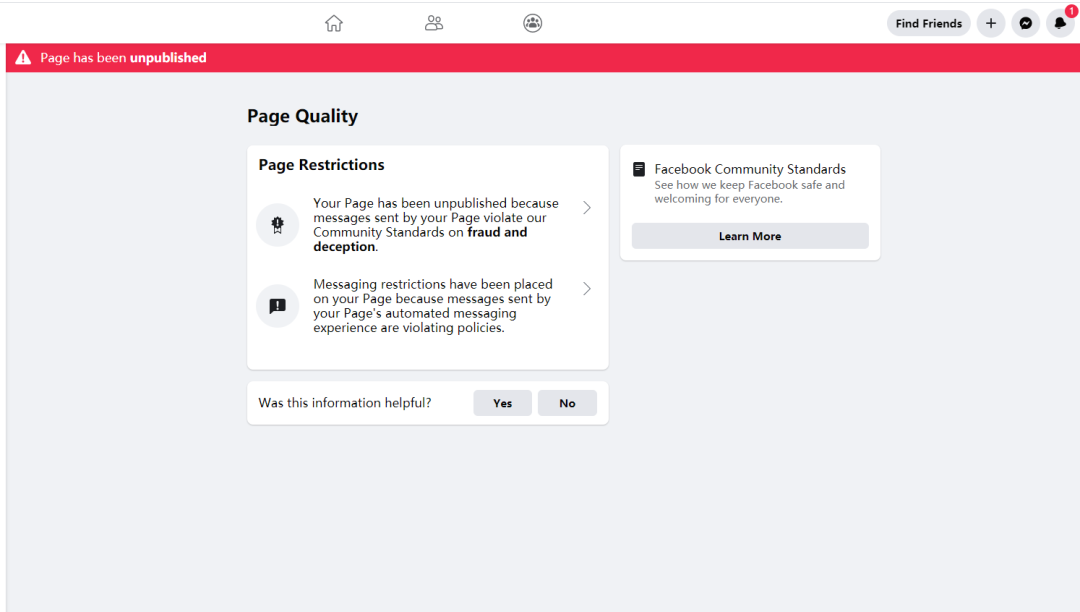
Task: Click the 'Page has been unpublished' banner text
Action: coord(123,58)
